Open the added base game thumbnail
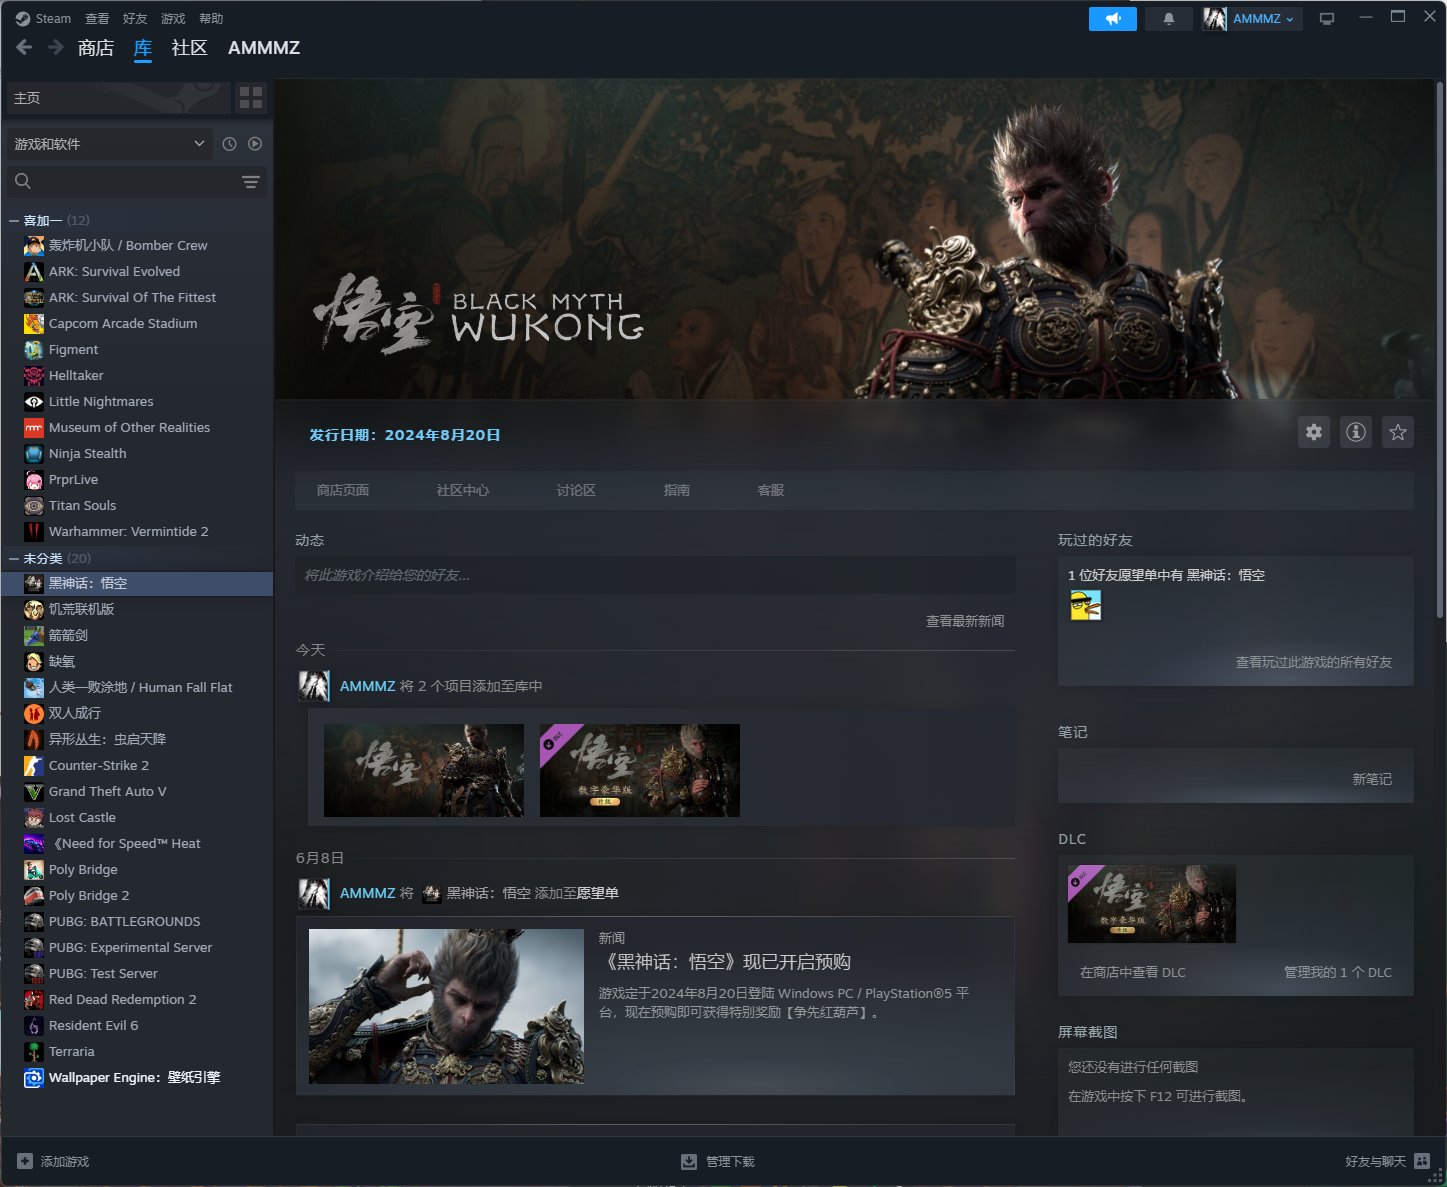This screenshot has width=1447, height=1187. (424, 770)
